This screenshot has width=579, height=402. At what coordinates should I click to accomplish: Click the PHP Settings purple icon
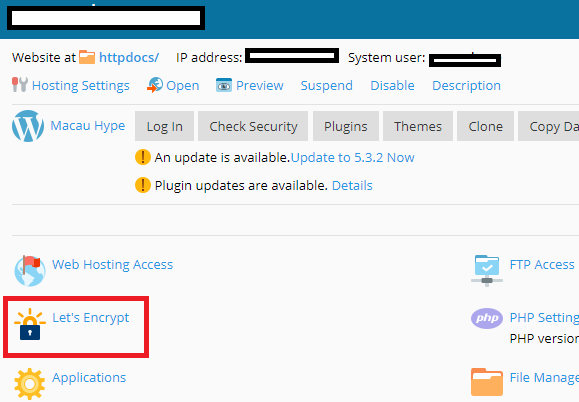click(487, 318)
